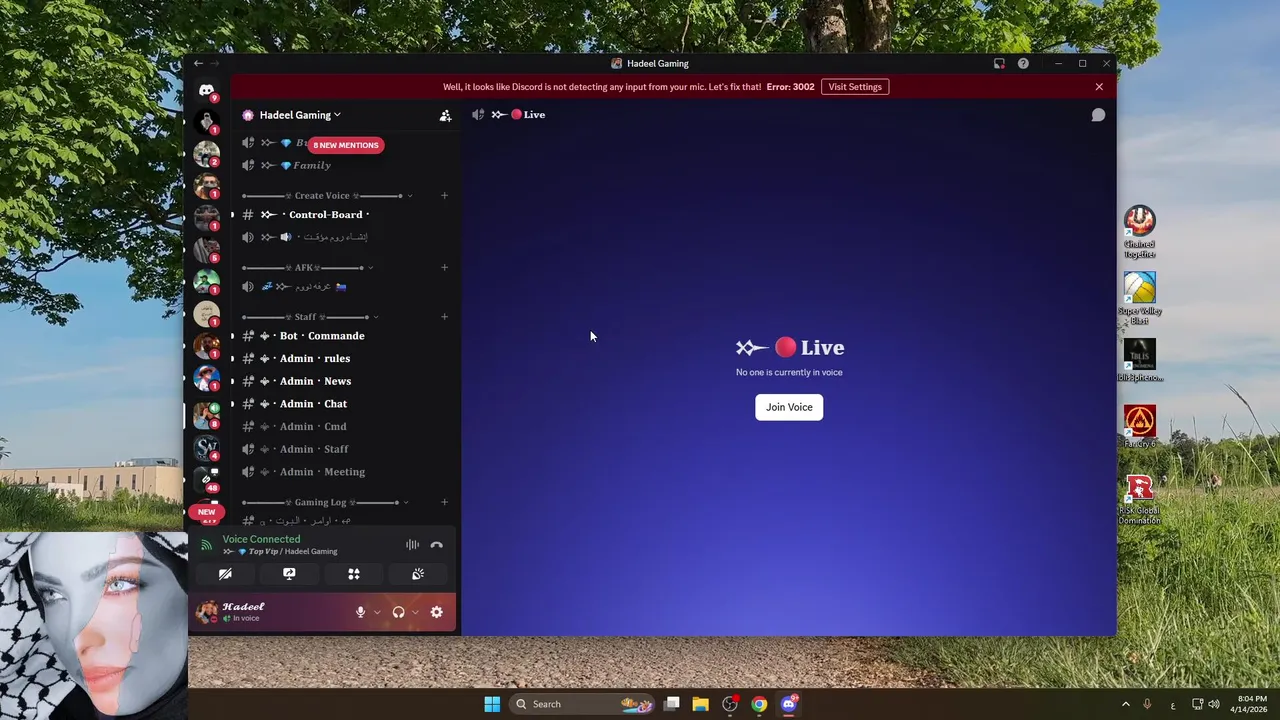Dismiss the mic error banner
This screenshot has height=720, width=1280.
(x=1099, y=87)
